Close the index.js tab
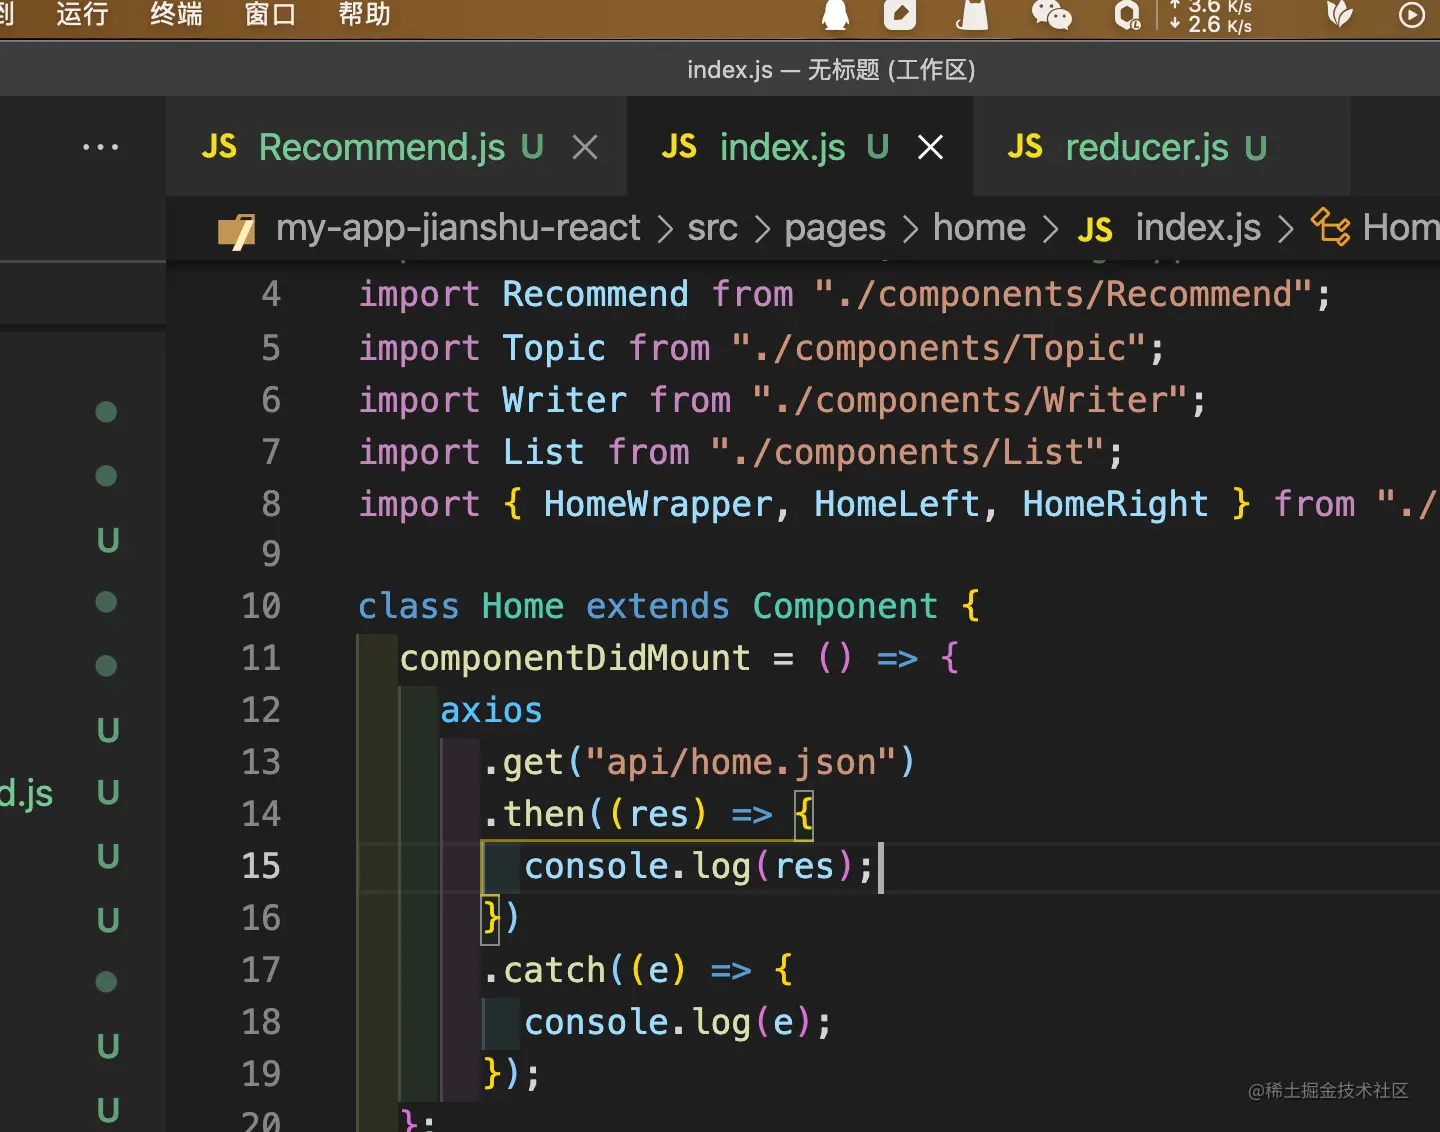Screen dimensions: 1440x1132 click(930, 148)
